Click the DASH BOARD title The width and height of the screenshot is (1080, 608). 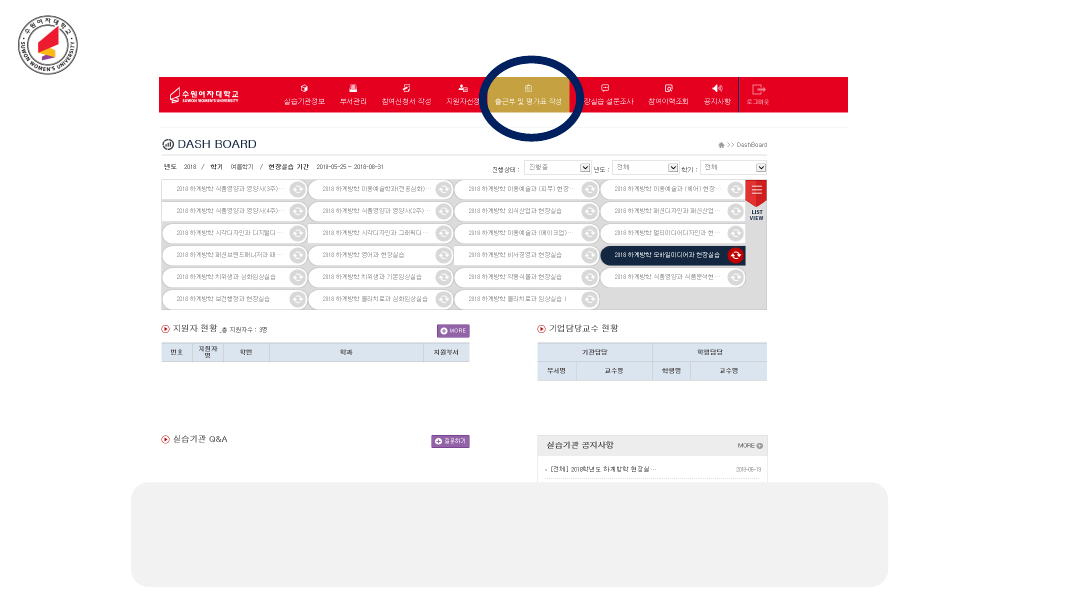click(x=216, y=144)
